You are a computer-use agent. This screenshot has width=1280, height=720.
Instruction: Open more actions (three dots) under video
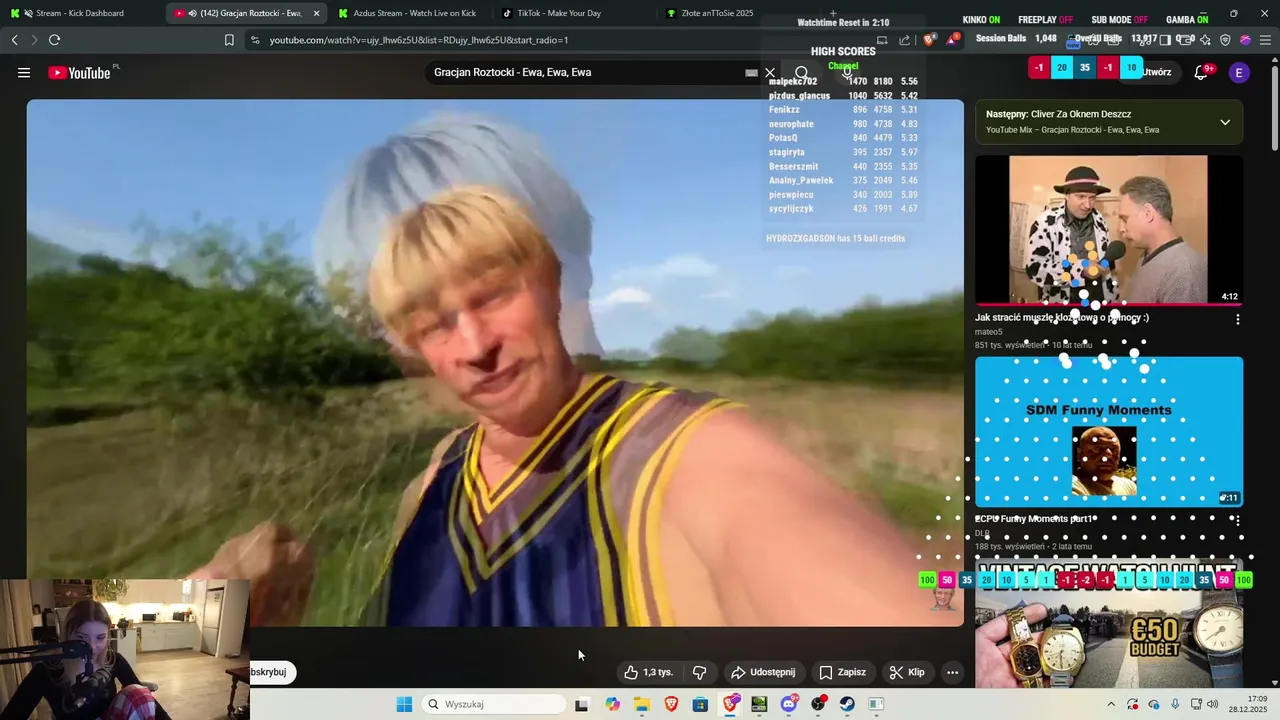coord(952,672)
